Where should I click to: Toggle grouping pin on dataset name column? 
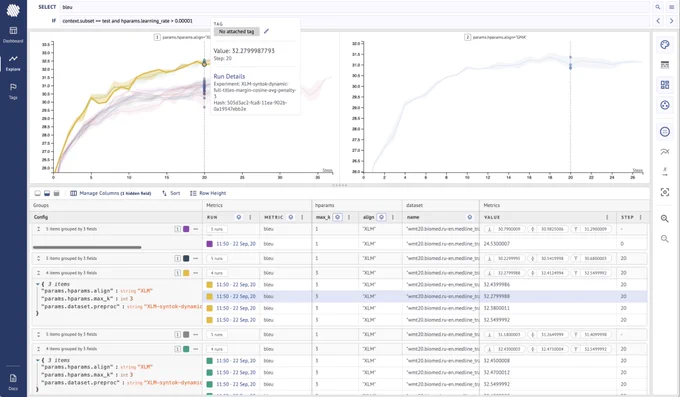tap(470, 217)
